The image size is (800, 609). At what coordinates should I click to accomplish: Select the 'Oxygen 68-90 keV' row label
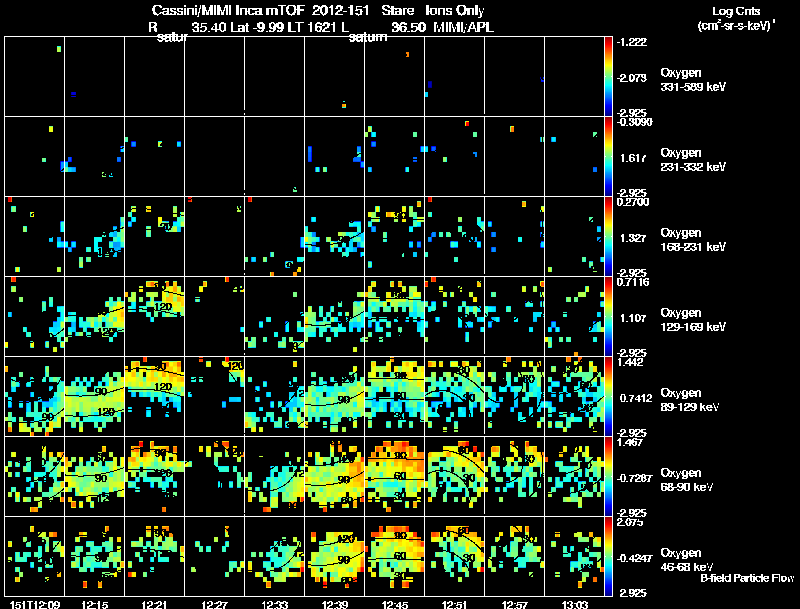(686, 480)
